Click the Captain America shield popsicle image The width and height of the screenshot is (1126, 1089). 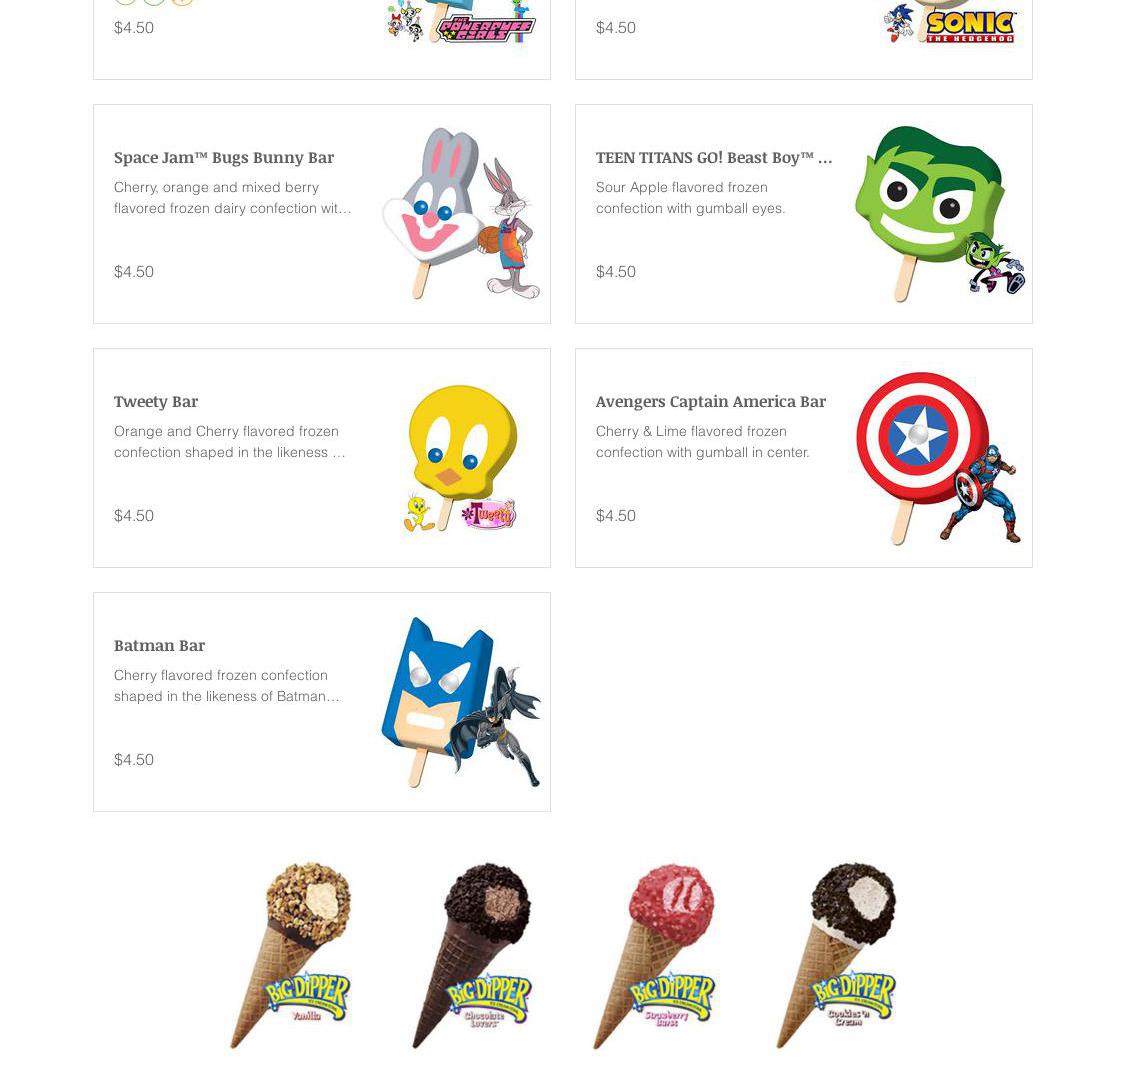click(938, 458)
